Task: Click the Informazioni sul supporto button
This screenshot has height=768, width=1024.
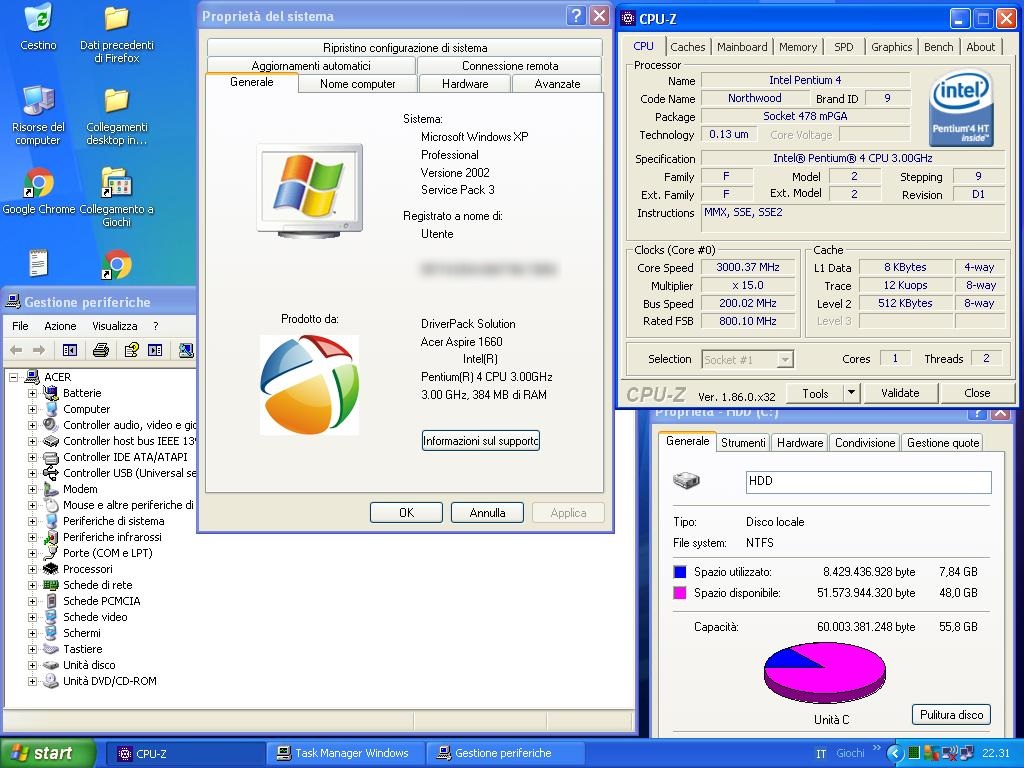Action: pos(480,441)
